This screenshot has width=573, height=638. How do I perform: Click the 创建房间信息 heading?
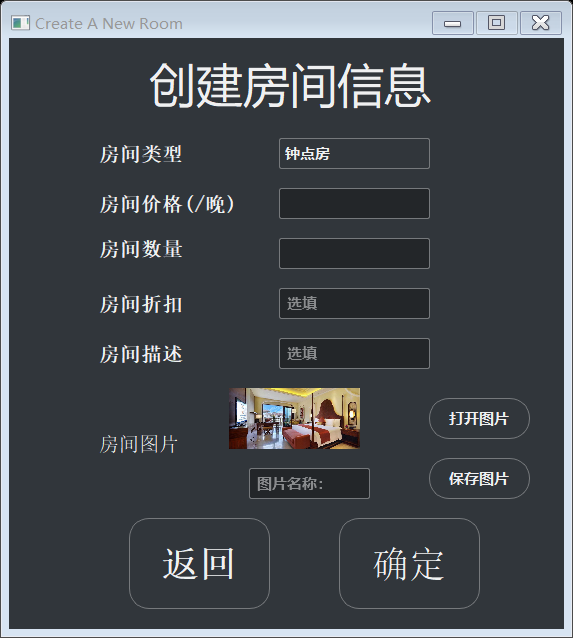point(290,86)
